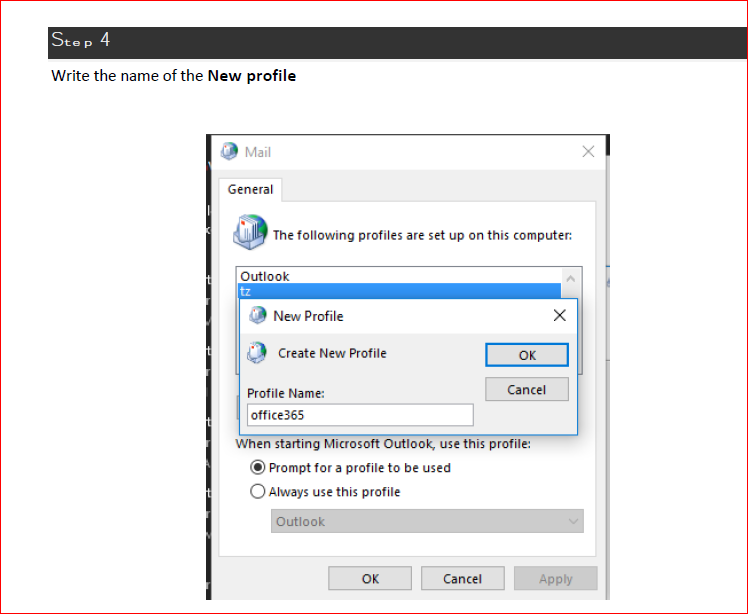Click the Apply button in the Mail window
The image size is (748, 614).
pos(555,579)
